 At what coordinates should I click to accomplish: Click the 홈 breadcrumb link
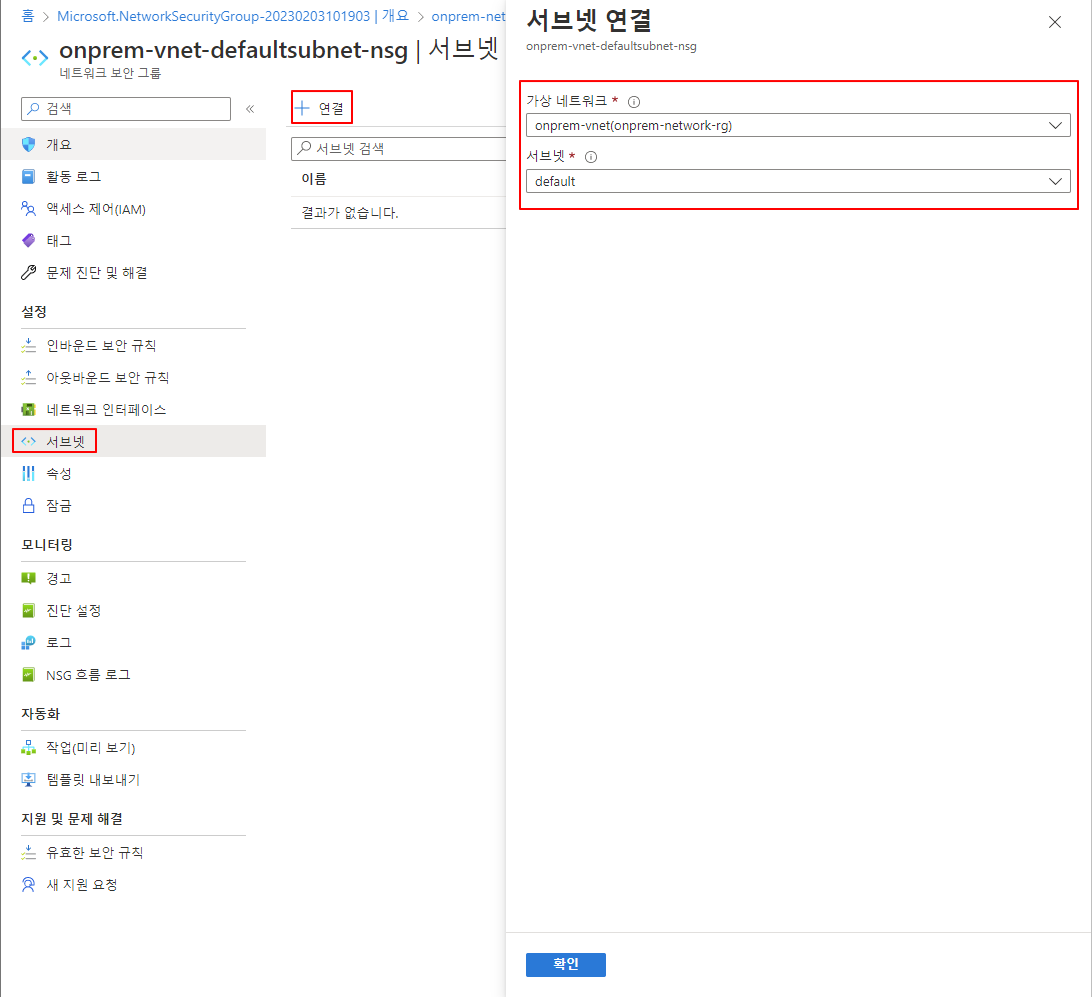(28, 16)
